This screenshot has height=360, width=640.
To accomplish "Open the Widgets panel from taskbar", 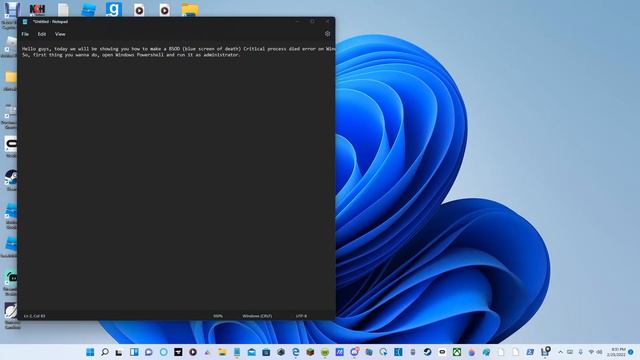I will 134,352.
